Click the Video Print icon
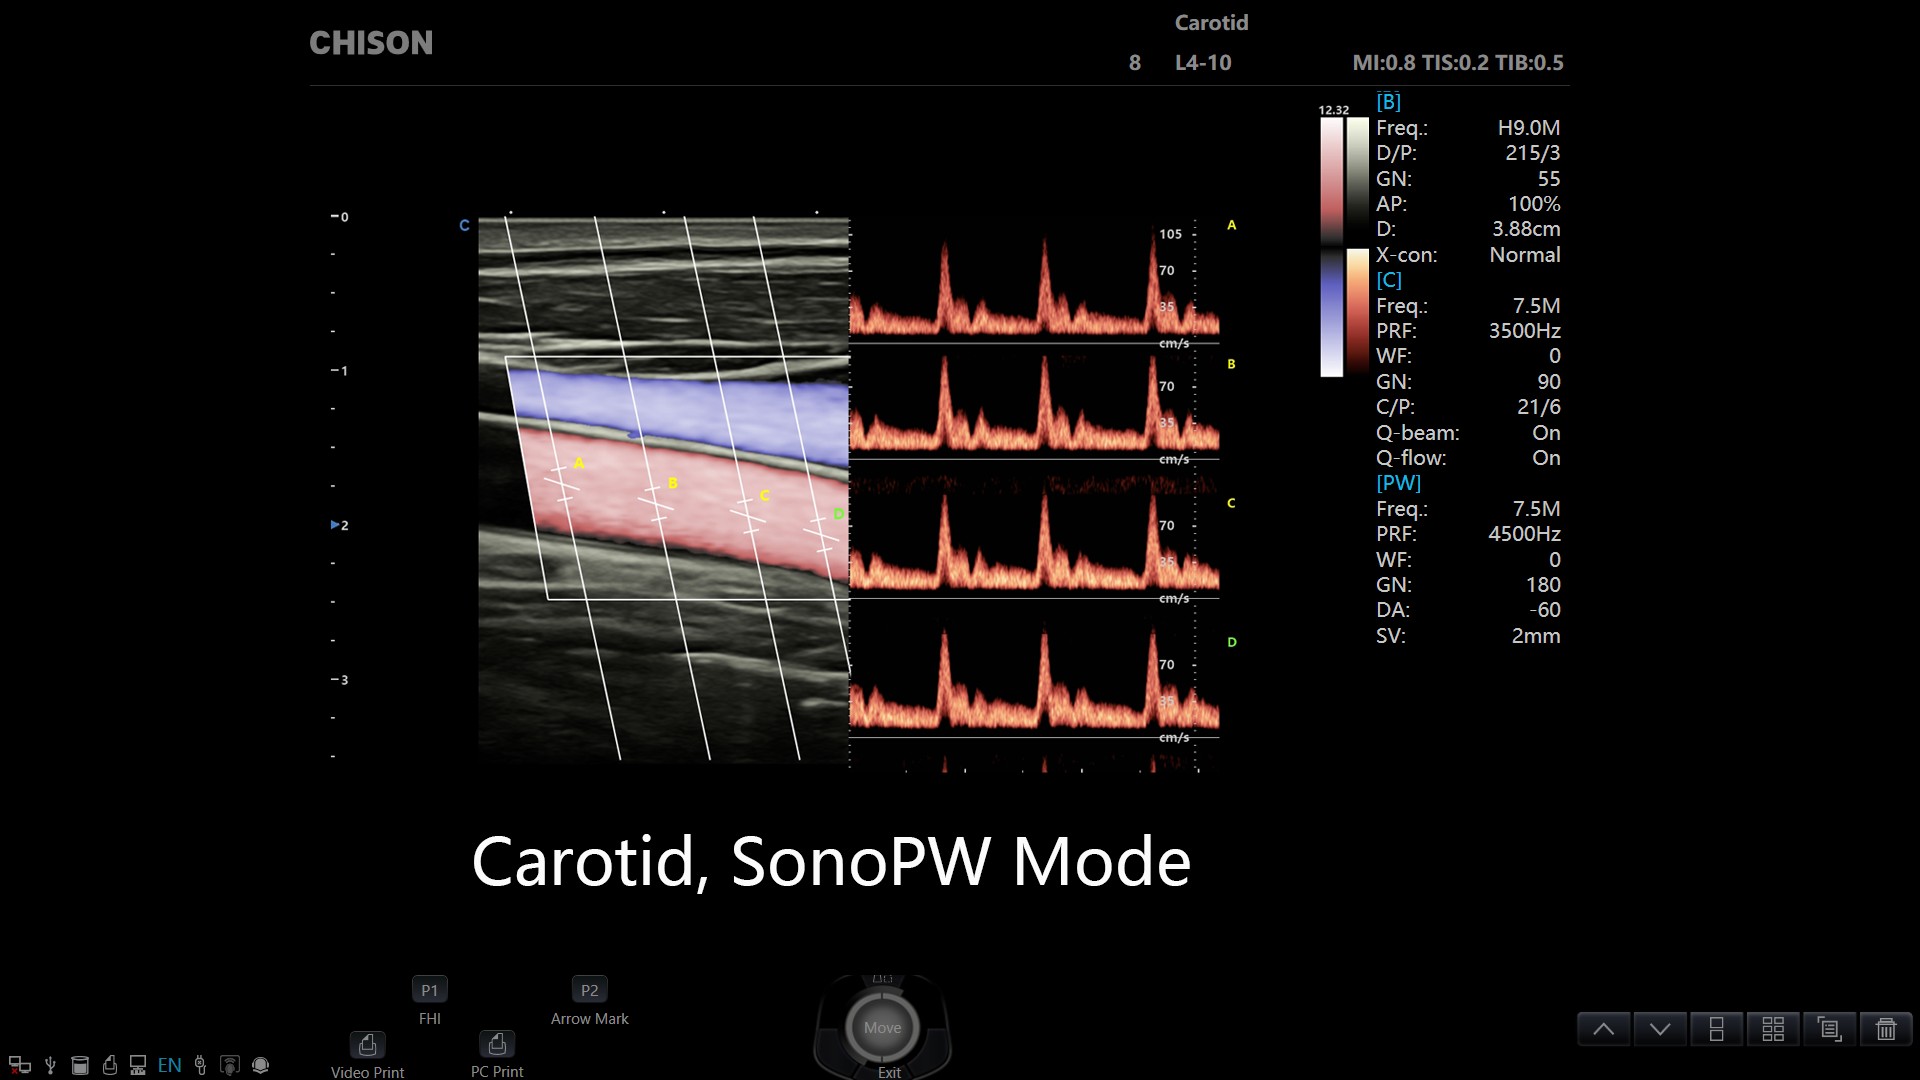This screenshot has width=1920, height=1080. point(367,1044)
